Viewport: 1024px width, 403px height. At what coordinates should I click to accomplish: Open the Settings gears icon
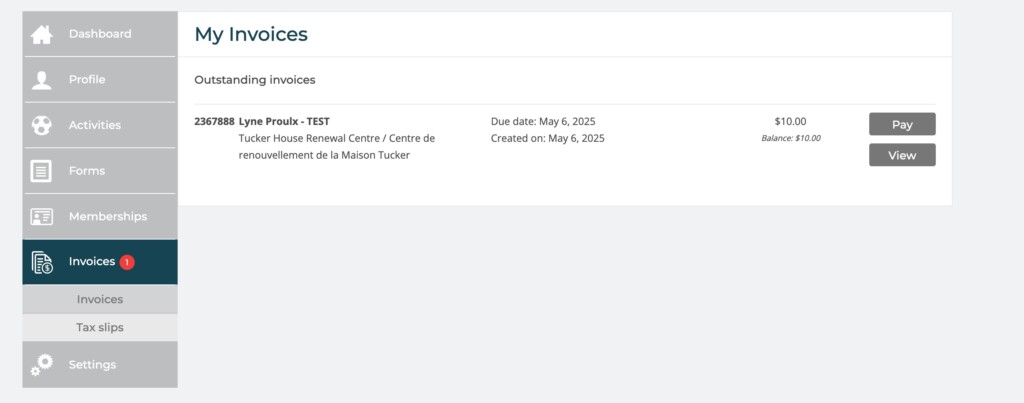(x=42, y=365)
